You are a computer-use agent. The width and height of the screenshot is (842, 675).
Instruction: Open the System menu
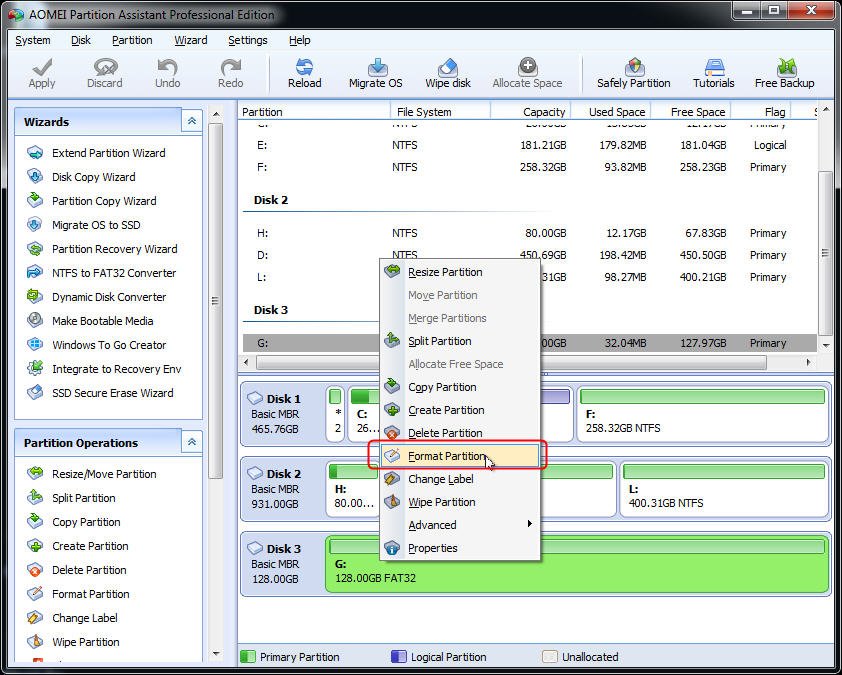click(x=33, y=40)
